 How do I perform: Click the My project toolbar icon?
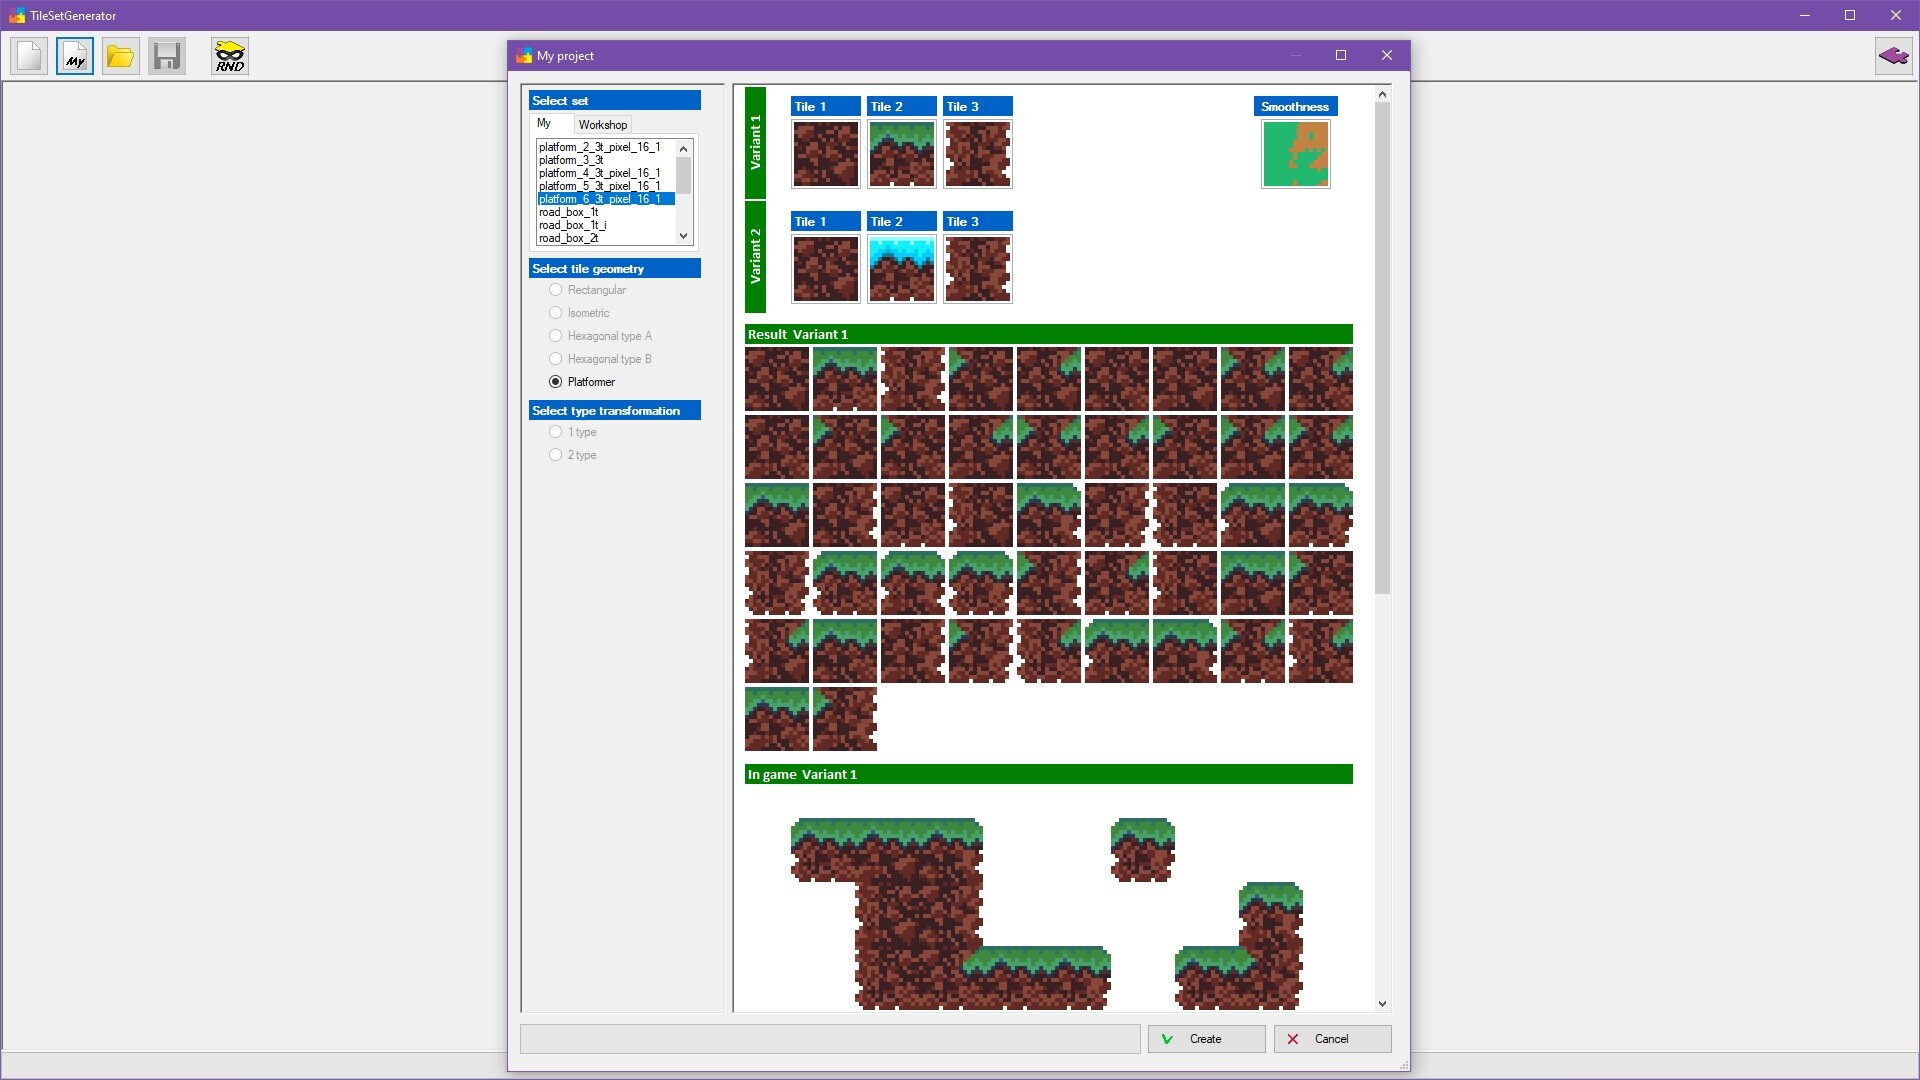tap(75, 56)
